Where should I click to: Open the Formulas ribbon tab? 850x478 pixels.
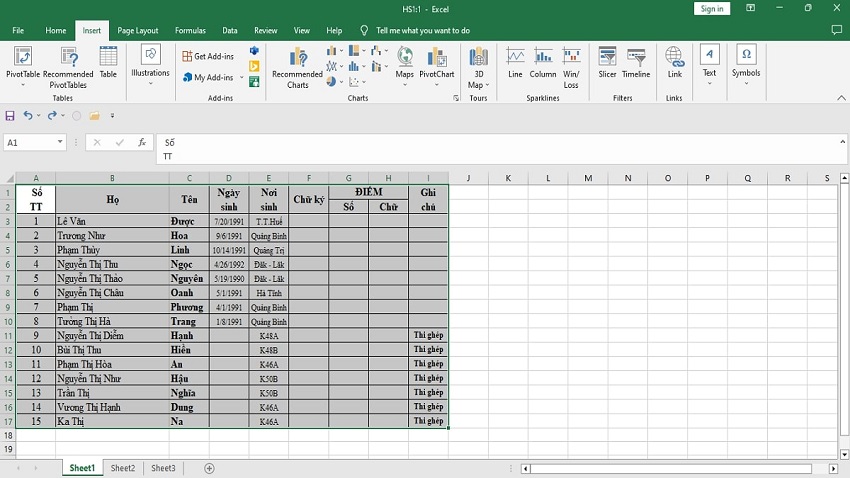coord(190,31)
